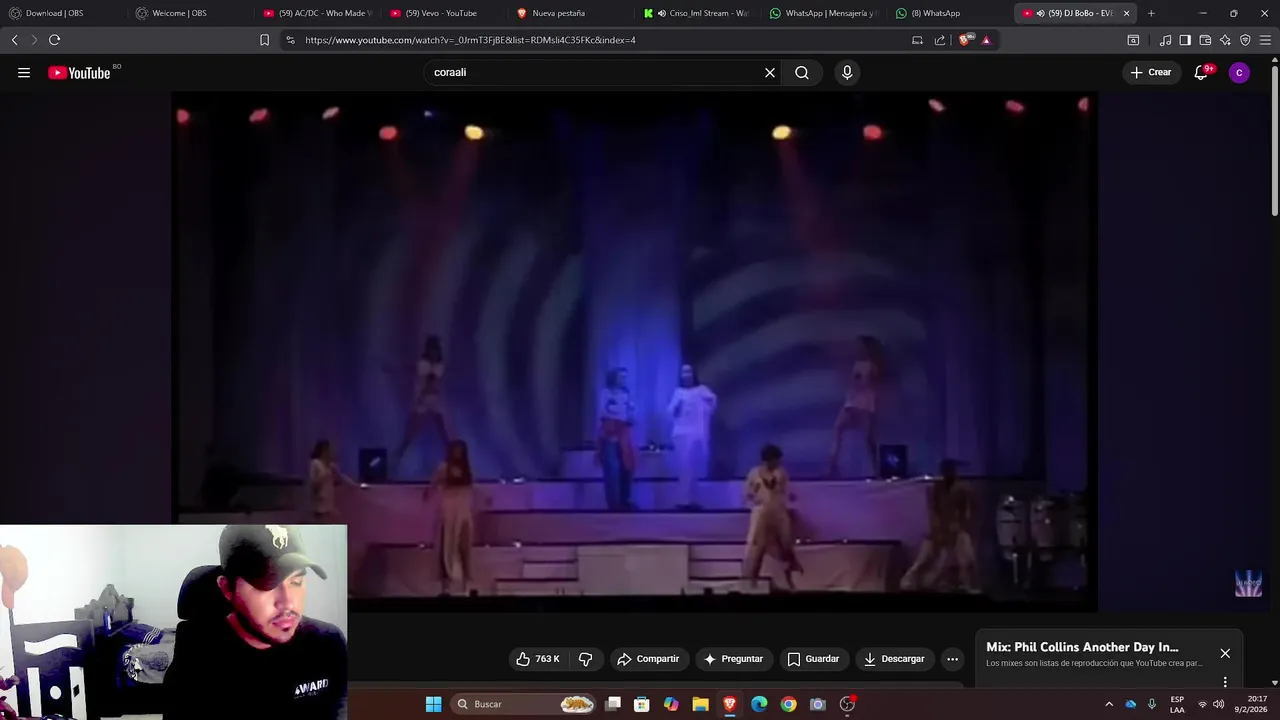This screenshot has height=720, width=1280.
Task: Click the browser address bar URL
Action: (470, 40)
